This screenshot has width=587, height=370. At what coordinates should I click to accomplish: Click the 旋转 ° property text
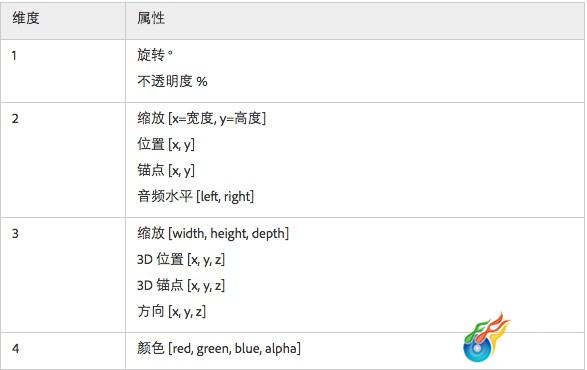coord(155,55)
